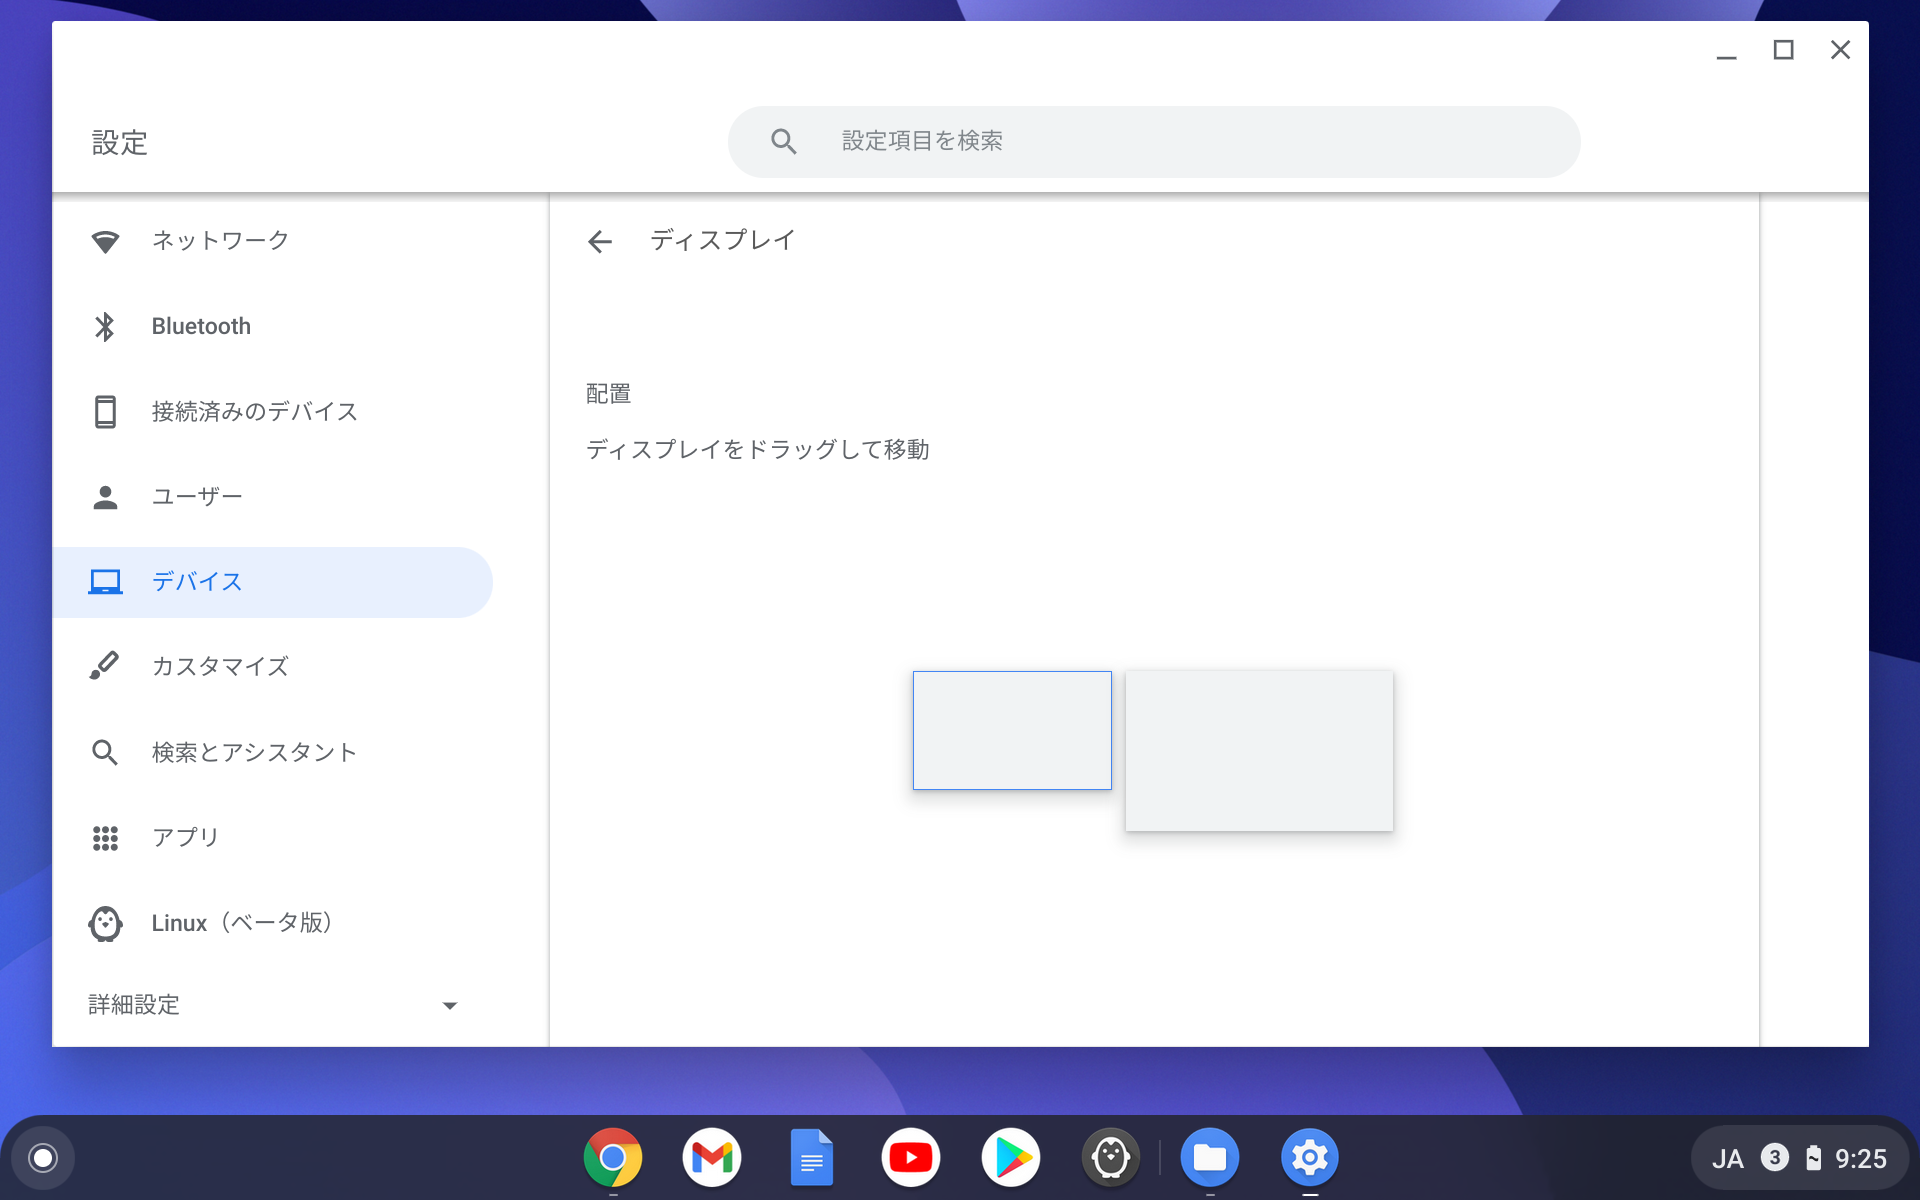Click the 詳細設定 dropdown arrow
The height and width of the screenshot is (1200, 1920).
[x=450, y=1006]
